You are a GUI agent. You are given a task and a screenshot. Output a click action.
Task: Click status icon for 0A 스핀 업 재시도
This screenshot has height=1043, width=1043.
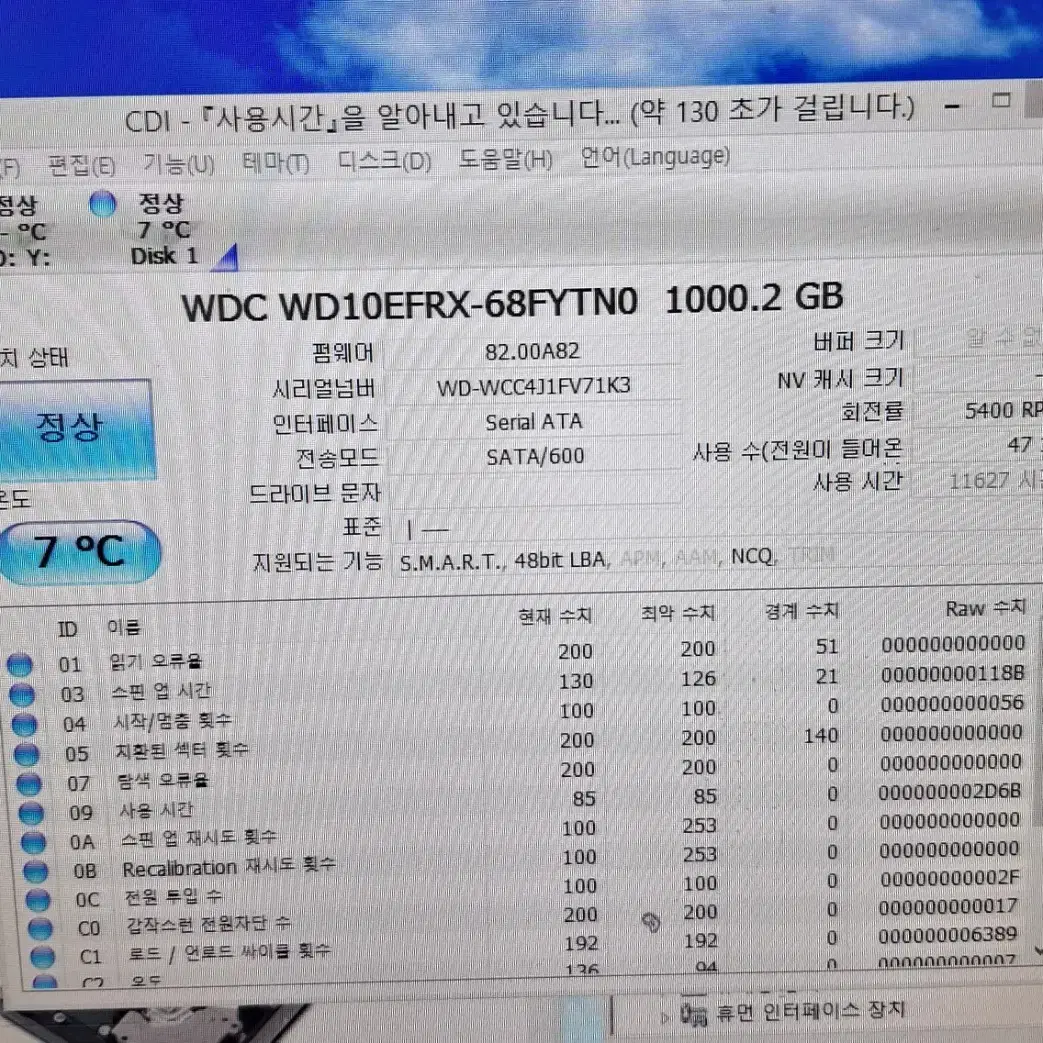[x=33, y=842]
